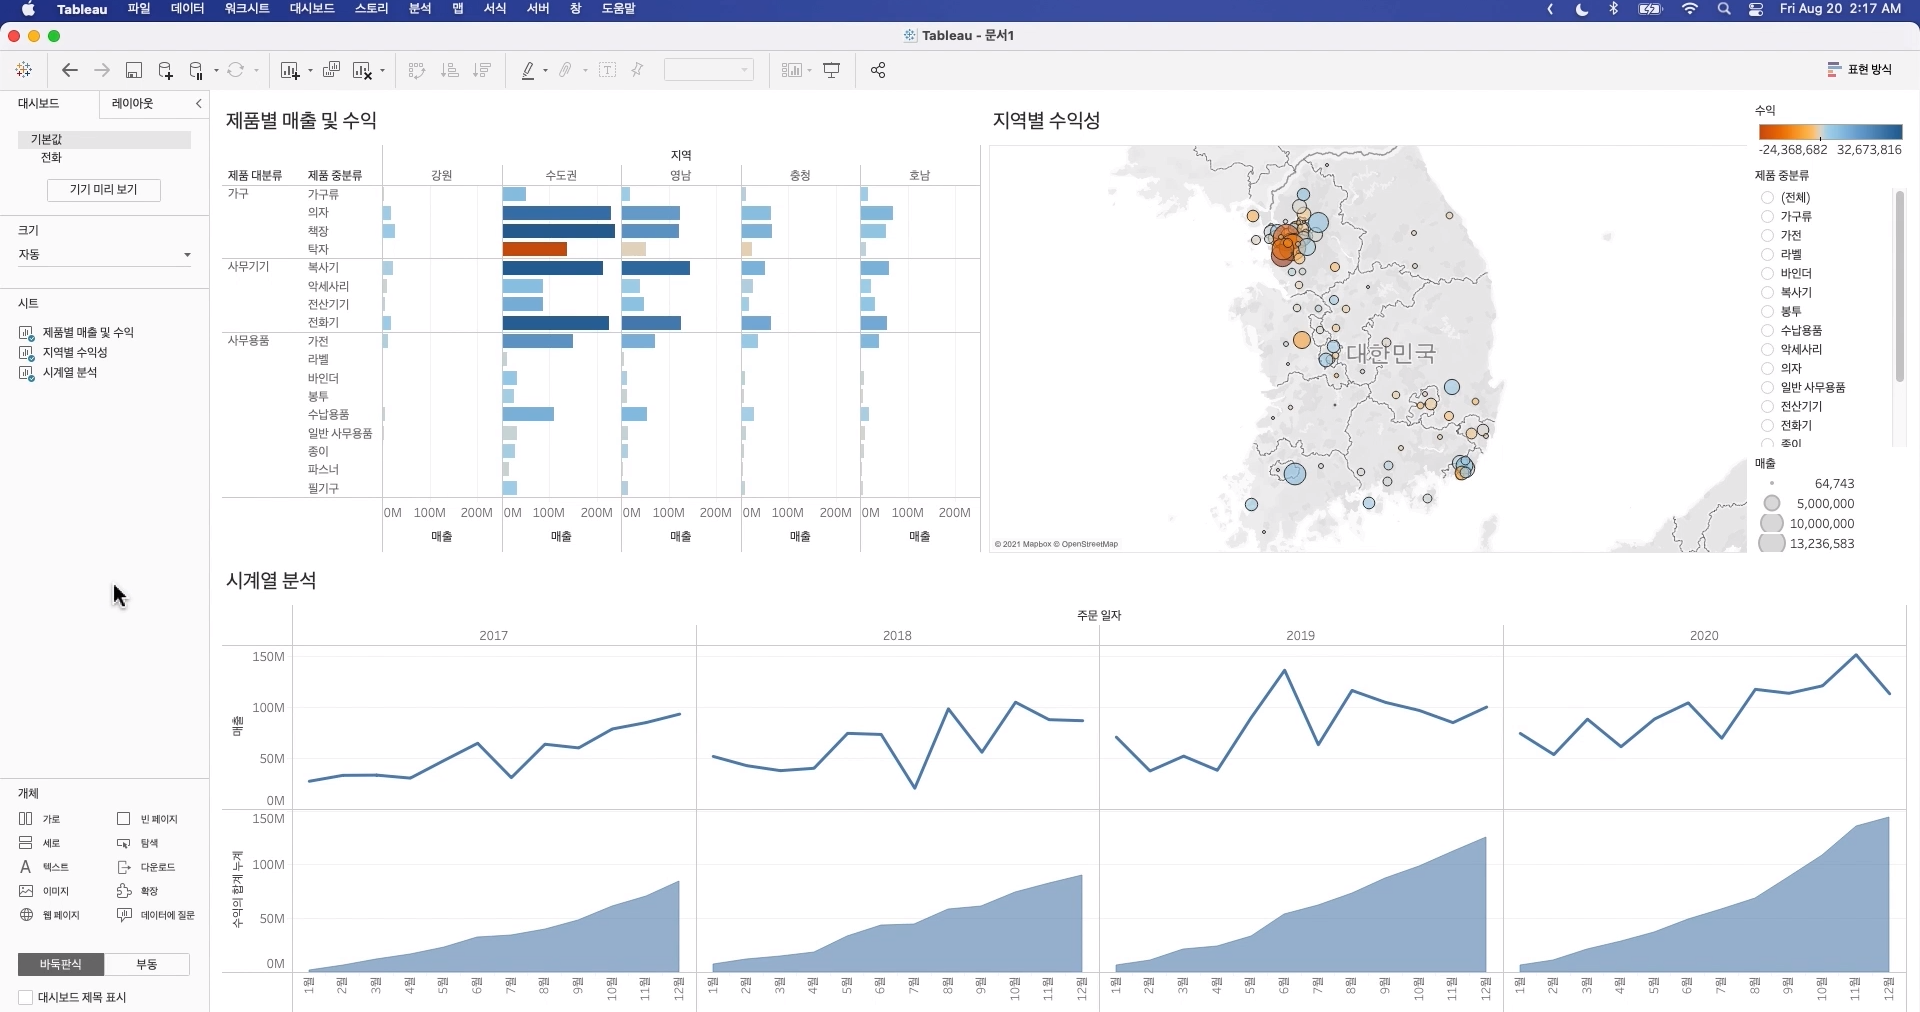Duplicate sheet icon in toolbar
1920x1012 pixels.
pyautogui.click(x=331, y=70)
